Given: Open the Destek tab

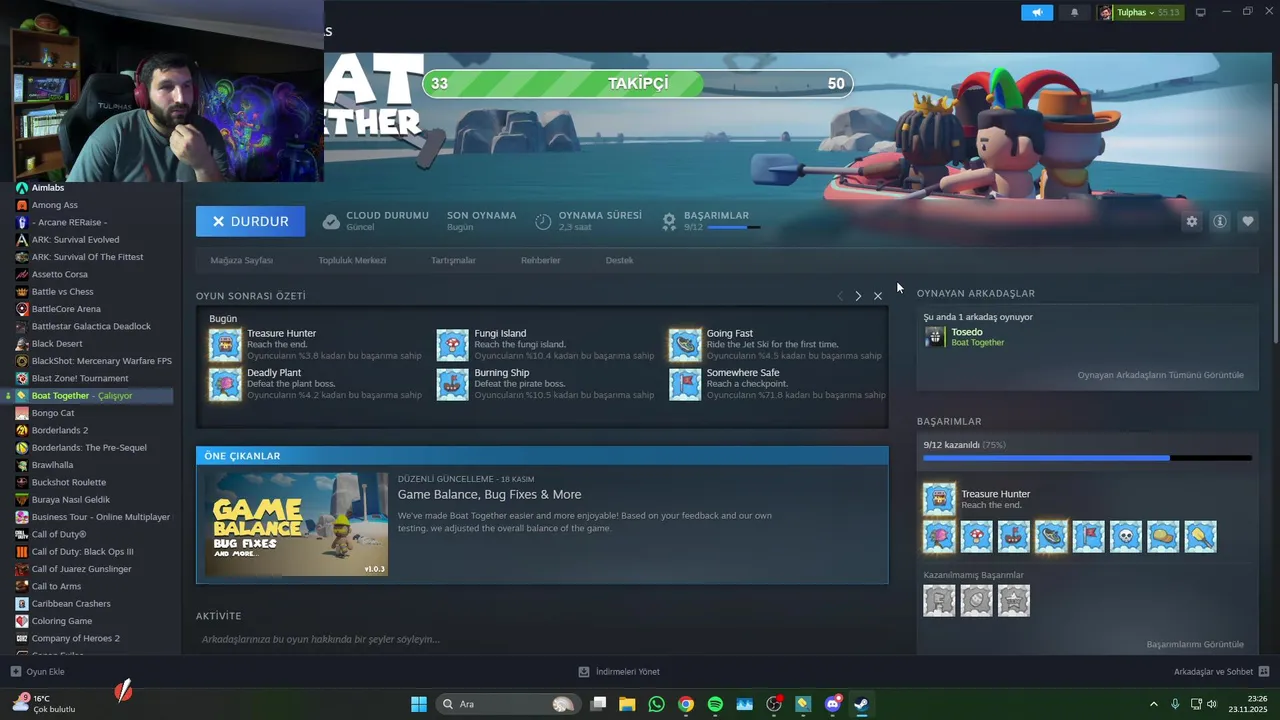Looking at the screenshot, I should click(619, 260).
